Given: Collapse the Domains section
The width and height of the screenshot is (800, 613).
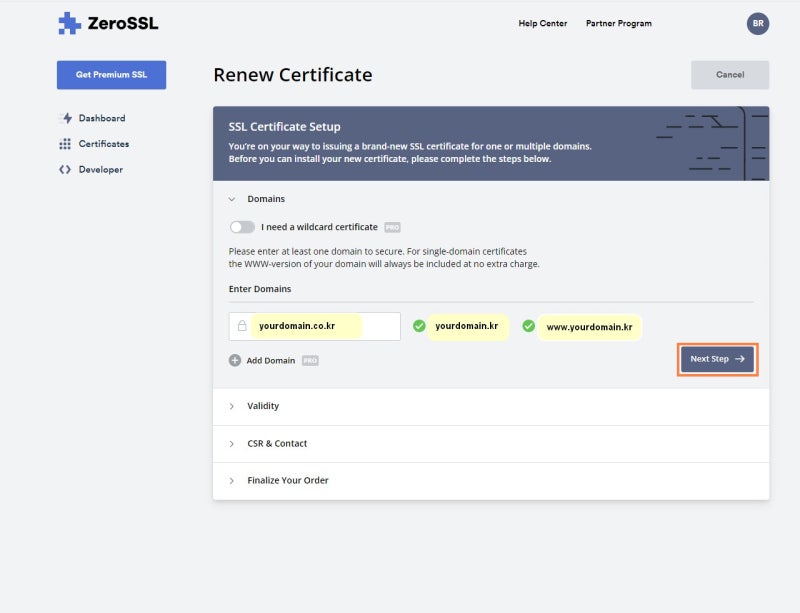Looking at the screenshot, I should point(232,199).
